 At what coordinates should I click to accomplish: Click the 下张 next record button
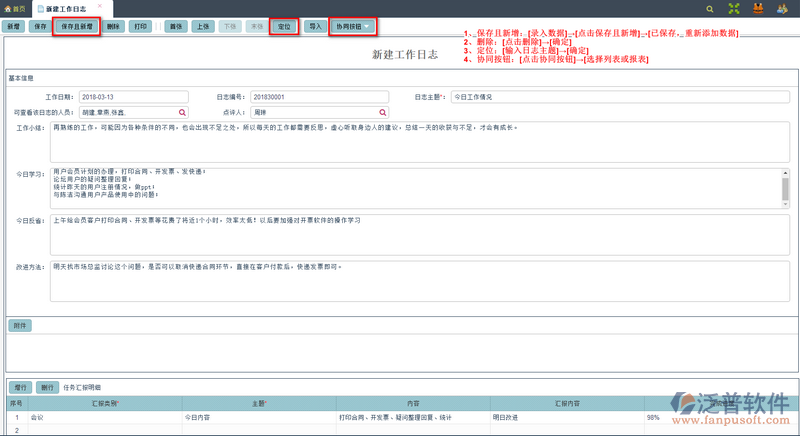click(230, 27)
